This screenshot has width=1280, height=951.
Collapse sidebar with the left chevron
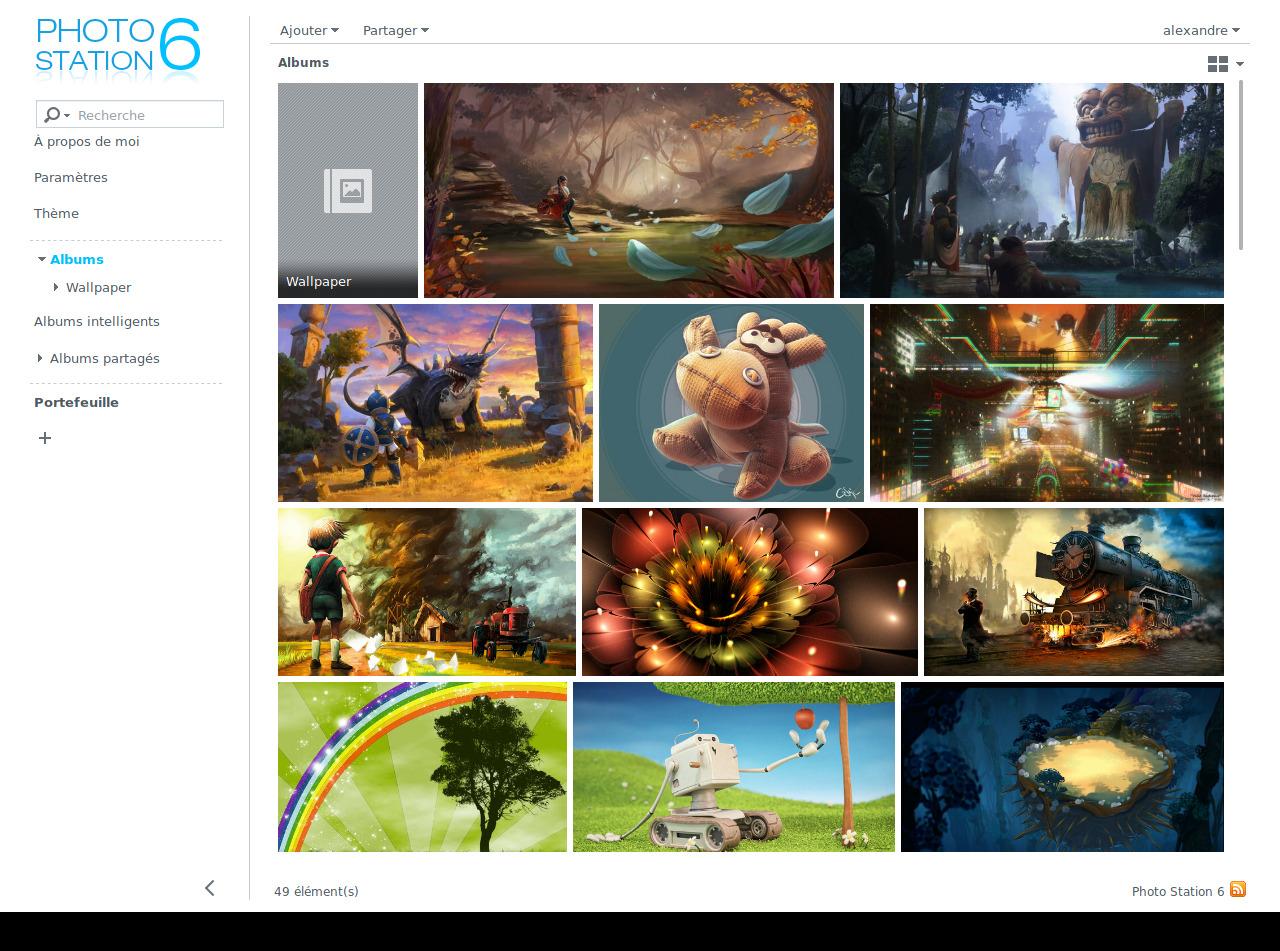[209, 888]
